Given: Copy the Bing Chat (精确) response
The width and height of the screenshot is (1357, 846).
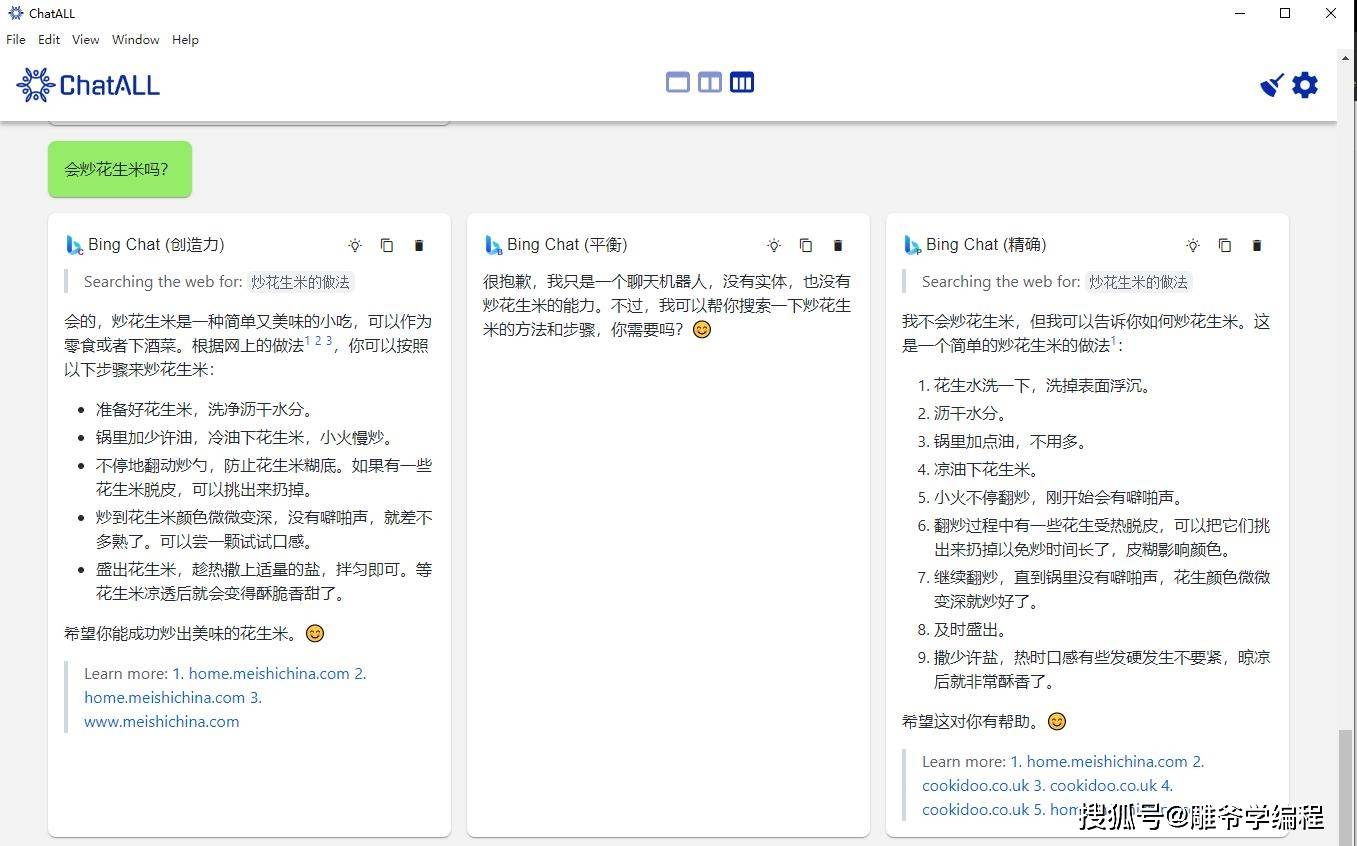Looking at the screenshot, I should point(1225,245).
